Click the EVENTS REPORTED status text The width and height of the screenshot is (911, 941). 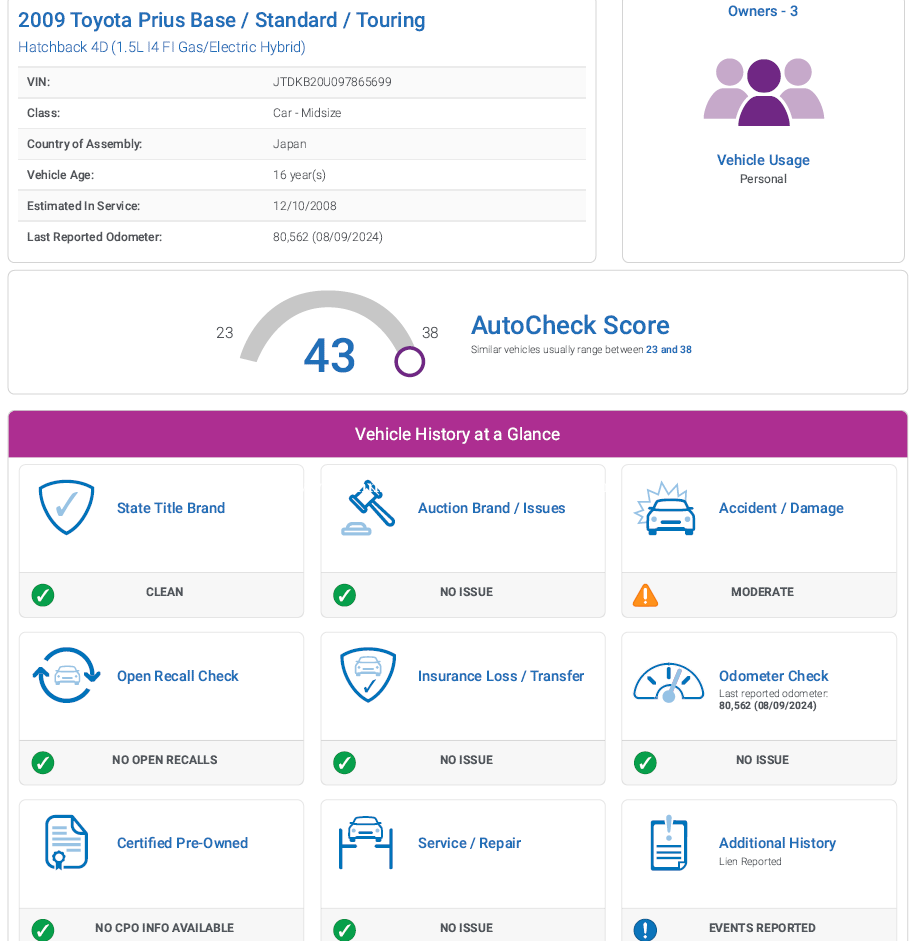point(762,928)
